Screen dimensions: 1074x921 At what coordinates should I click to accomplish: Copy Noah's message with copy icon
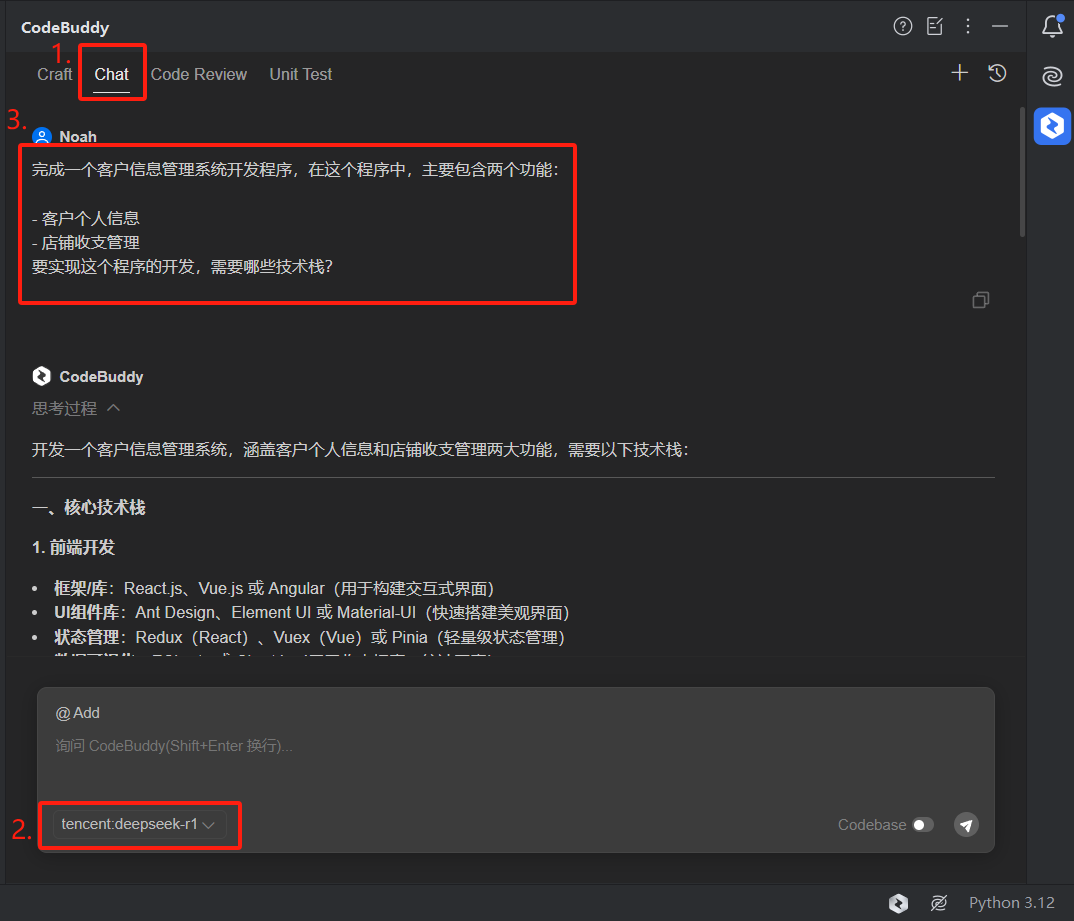(x=981, y=300)
